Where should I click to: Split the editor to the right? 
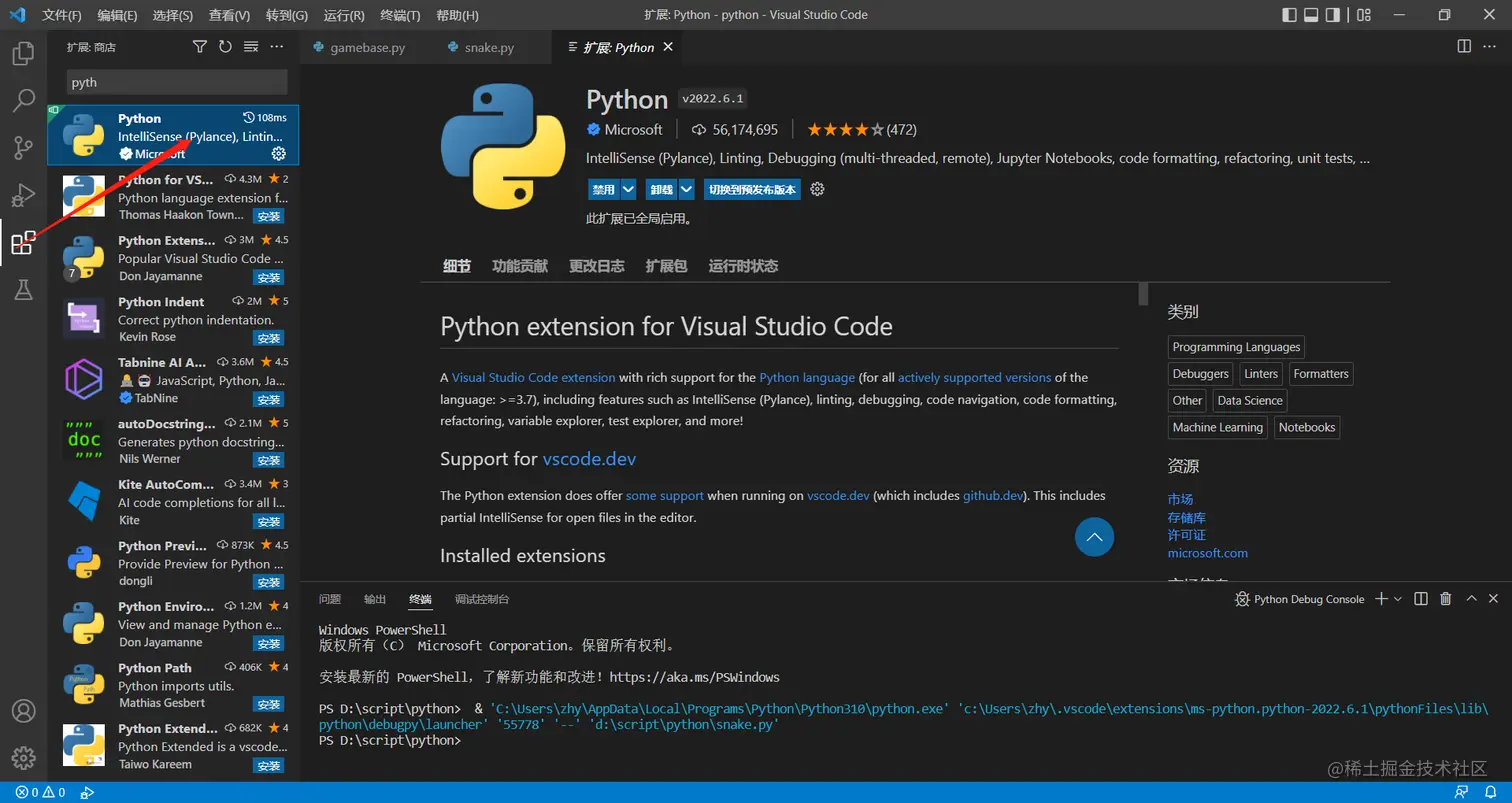click(x=1464, y=46)
